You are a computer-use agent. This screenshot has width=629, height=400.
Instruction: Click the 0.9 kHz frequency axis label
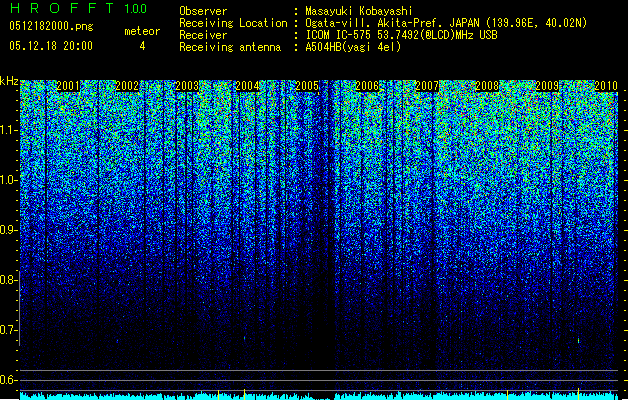[9, 230]
